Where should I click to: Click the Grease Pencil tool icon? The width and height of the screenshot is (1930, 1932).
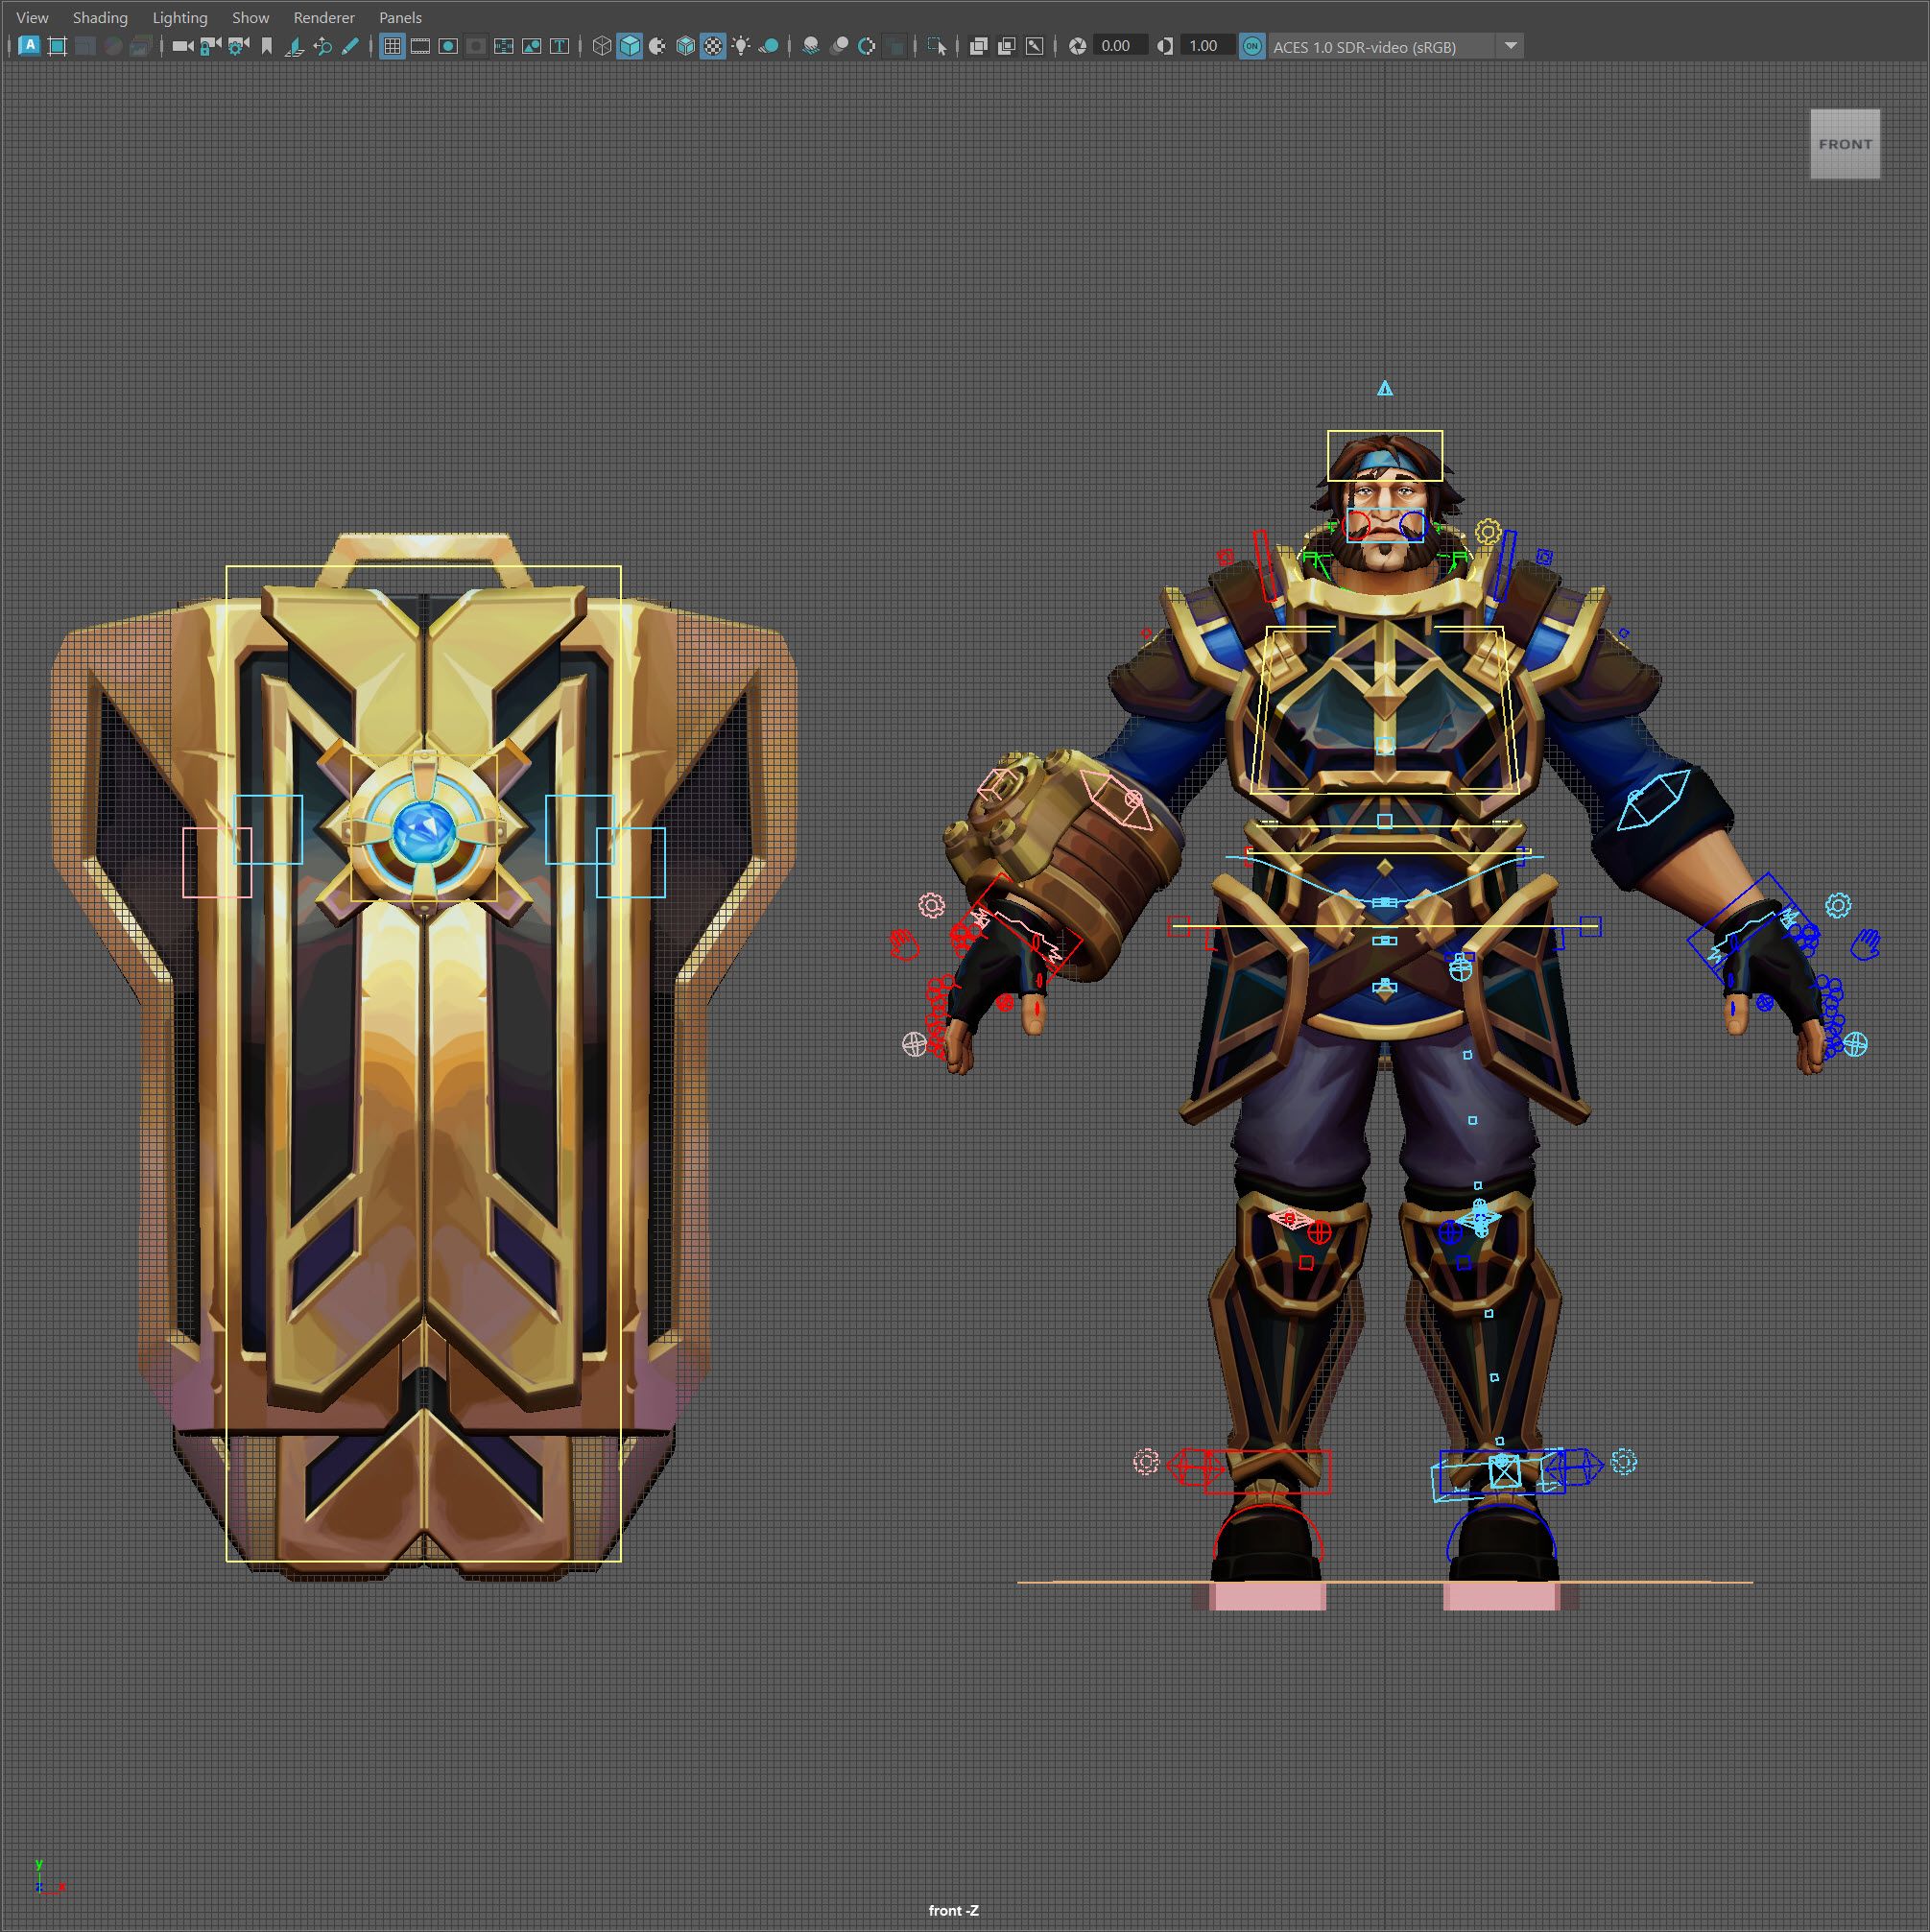click(x=350, y=46)
